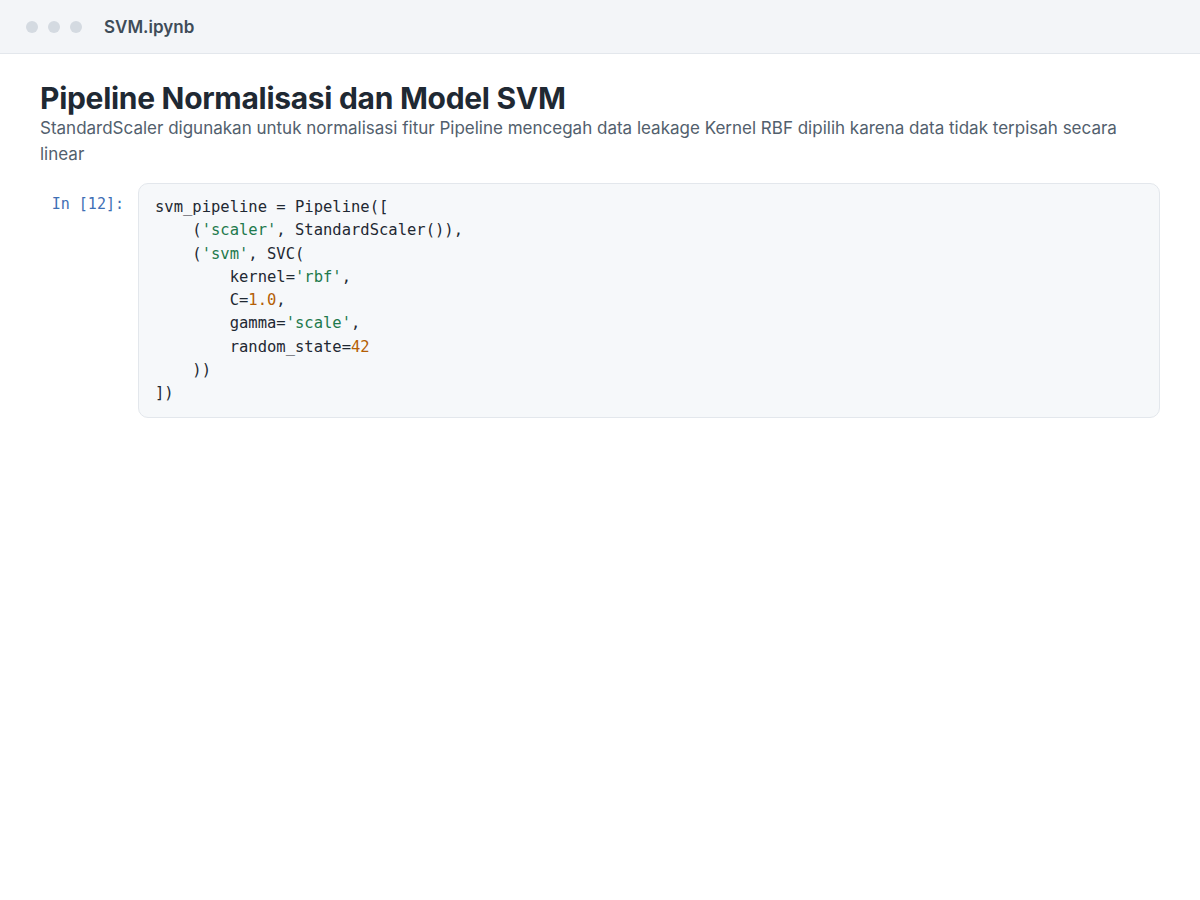Click the 'scaler', StandardScaler() line

[x=328, y=230]
